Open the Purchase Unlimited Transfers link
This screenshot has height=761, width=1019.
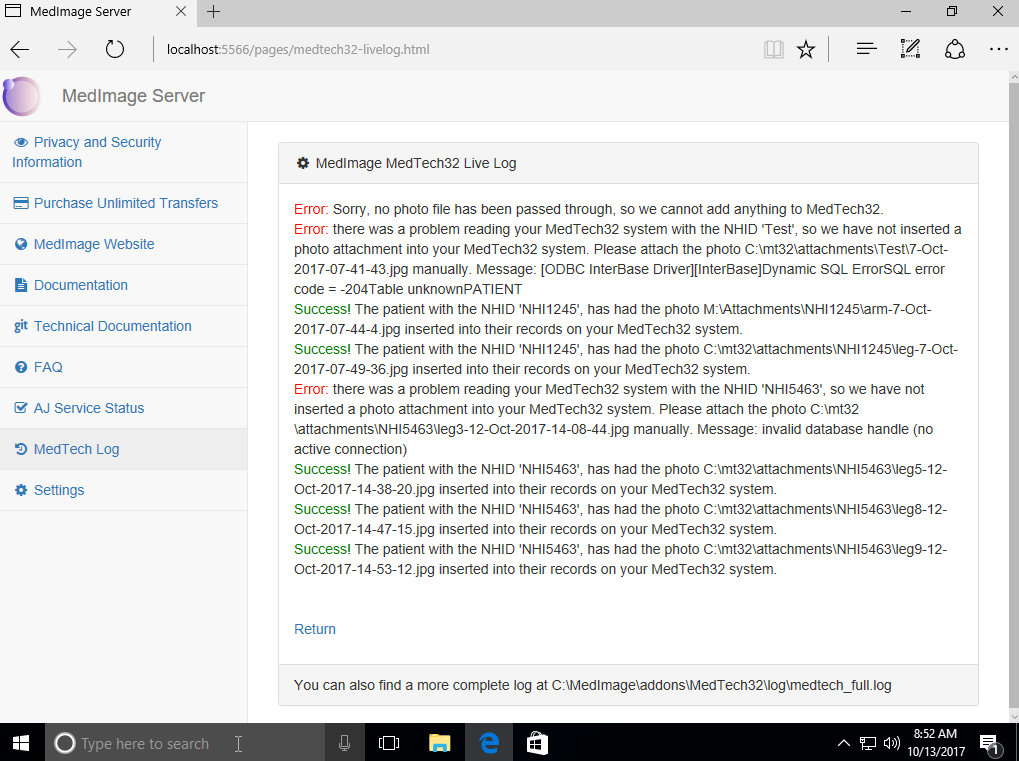coord(125,203)
